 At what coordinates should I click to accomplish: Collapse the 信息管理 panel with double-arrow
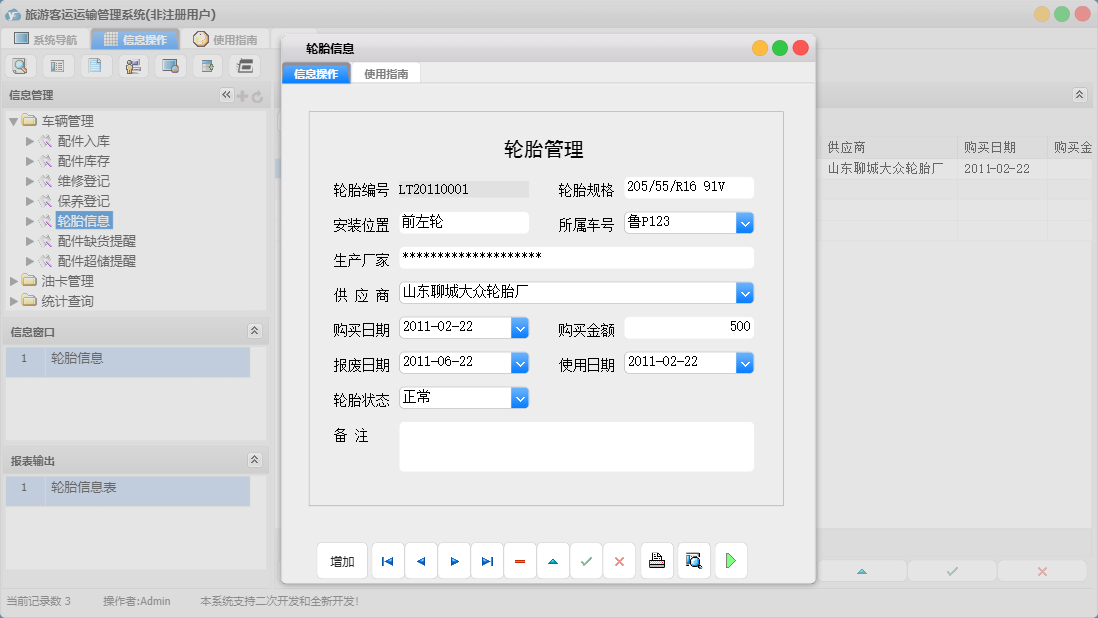click(226, 95)
